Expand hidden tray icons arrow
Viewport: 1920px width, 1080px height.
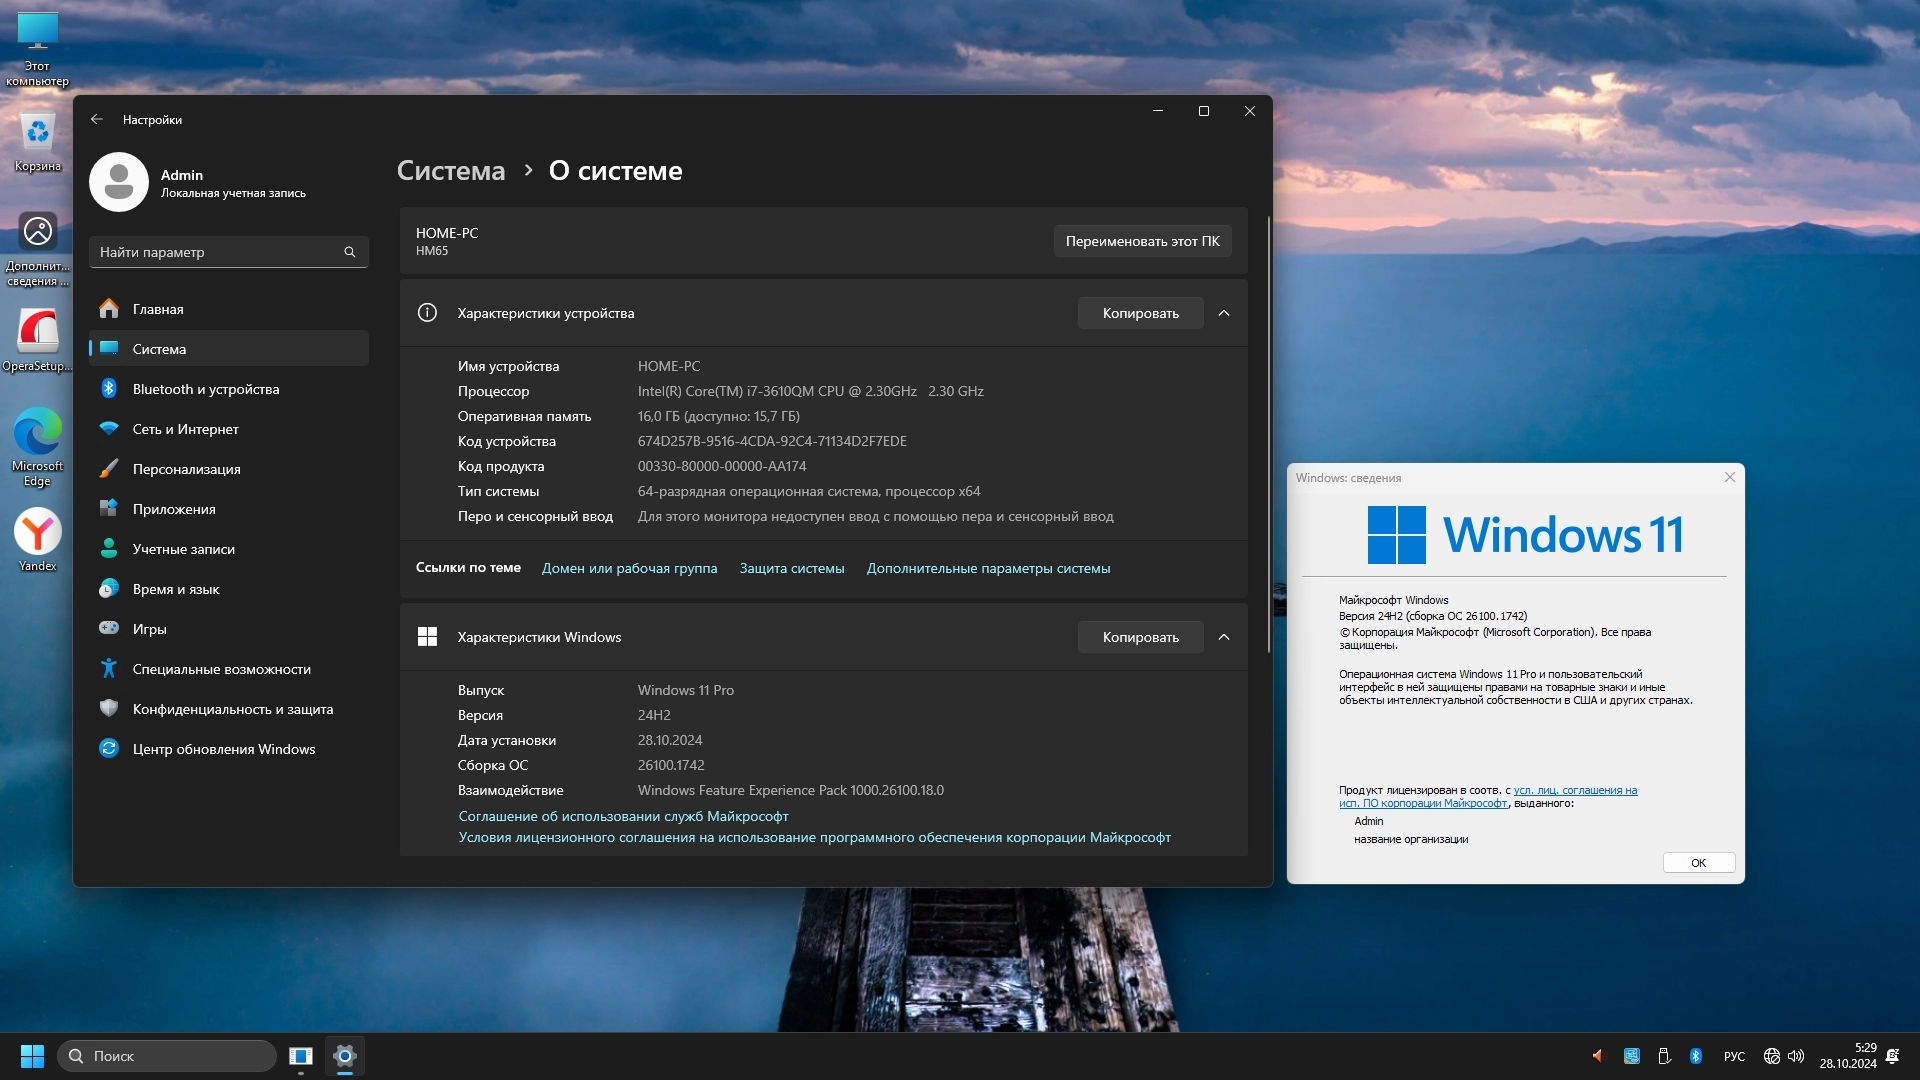click(x=1597, y=1056)
